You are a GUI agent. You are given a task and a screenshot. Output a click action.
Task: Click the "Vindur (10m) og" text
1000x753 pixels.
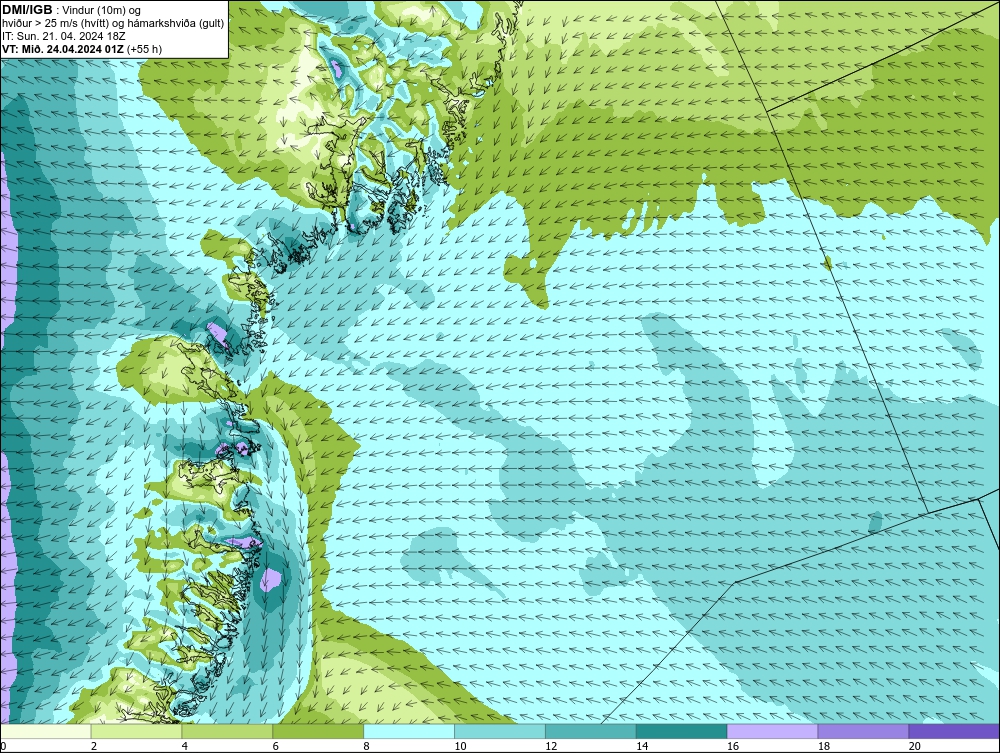102,10
